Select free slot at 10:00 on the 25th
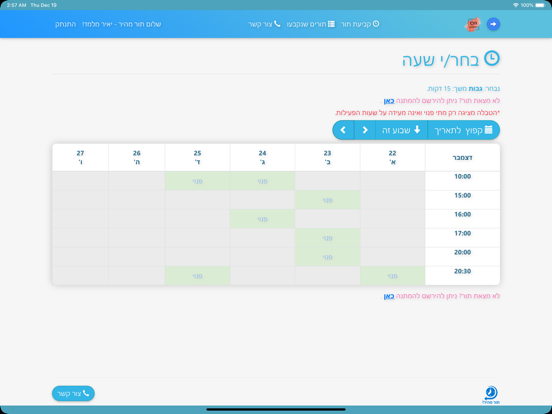The image size is (552, 414). 197,181
